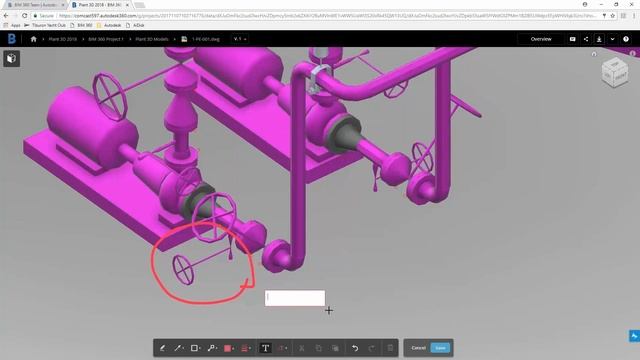Open the comments panel icon

coord(573,39)
